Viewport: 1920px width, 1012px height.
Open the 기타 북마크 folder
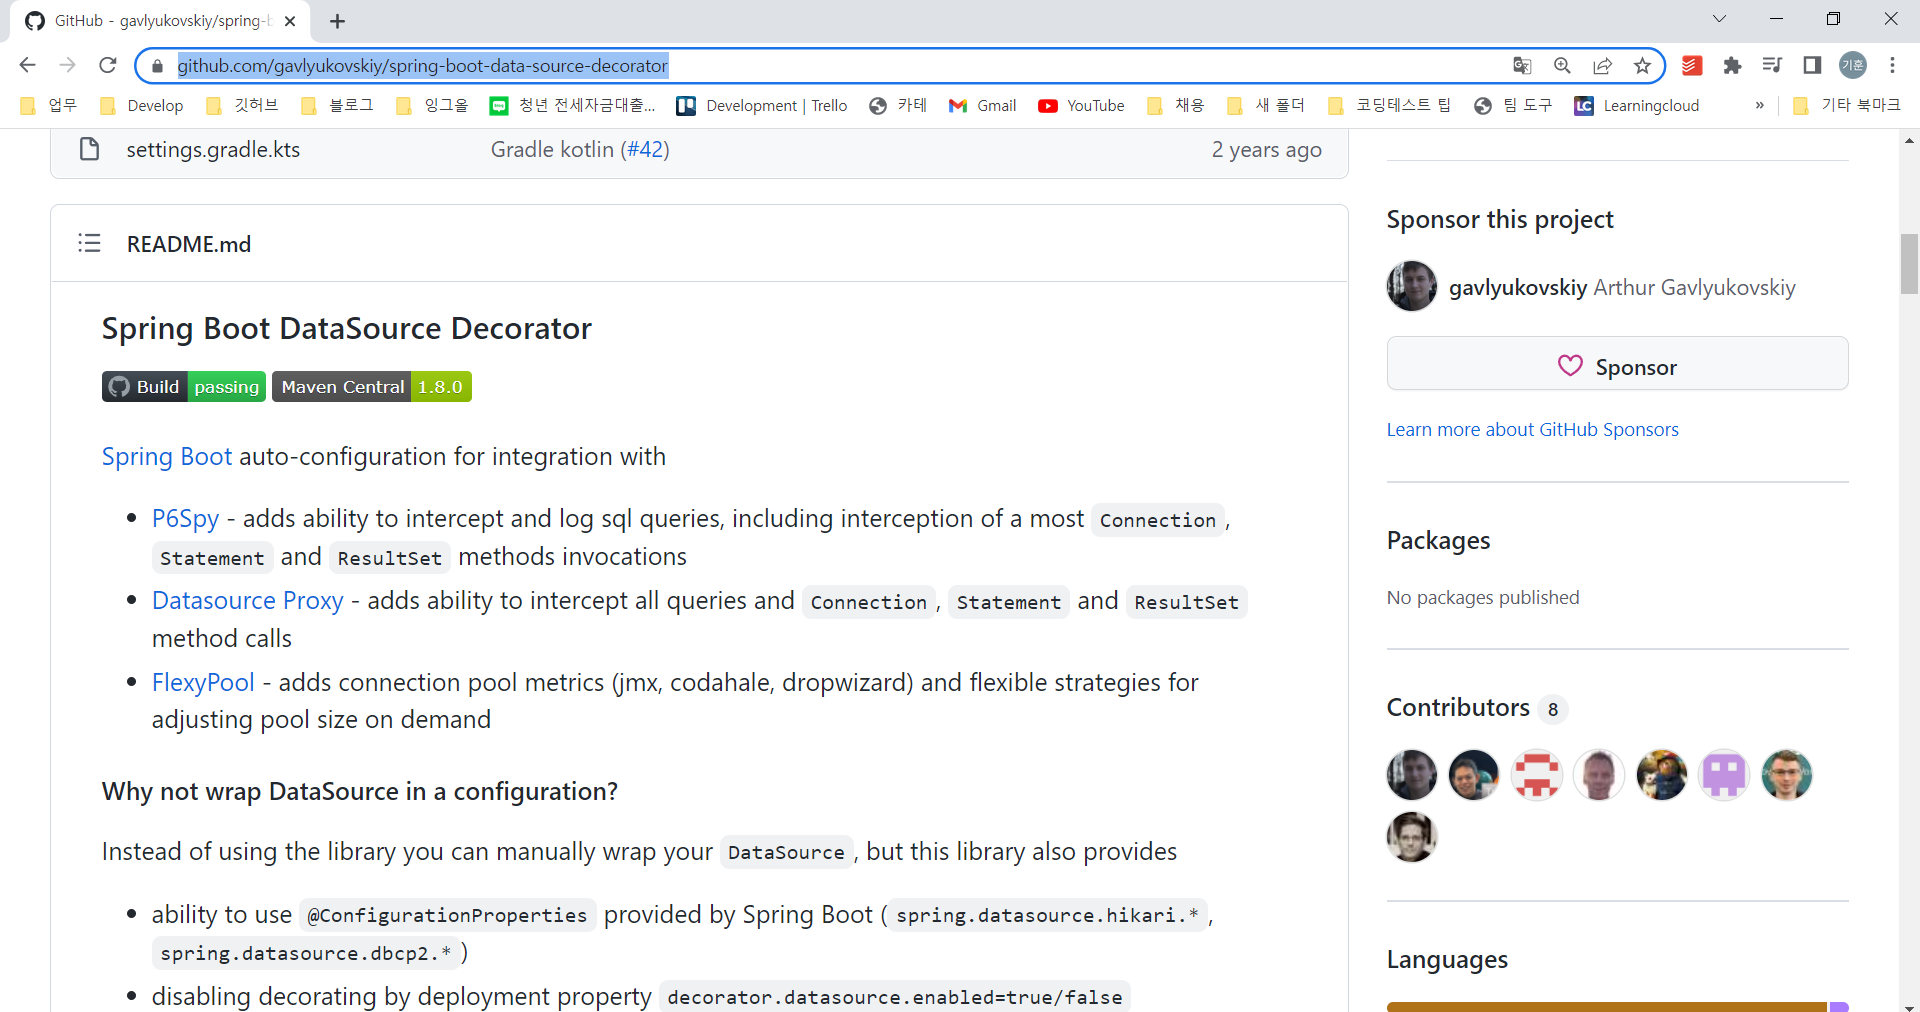pos(1846,106)
